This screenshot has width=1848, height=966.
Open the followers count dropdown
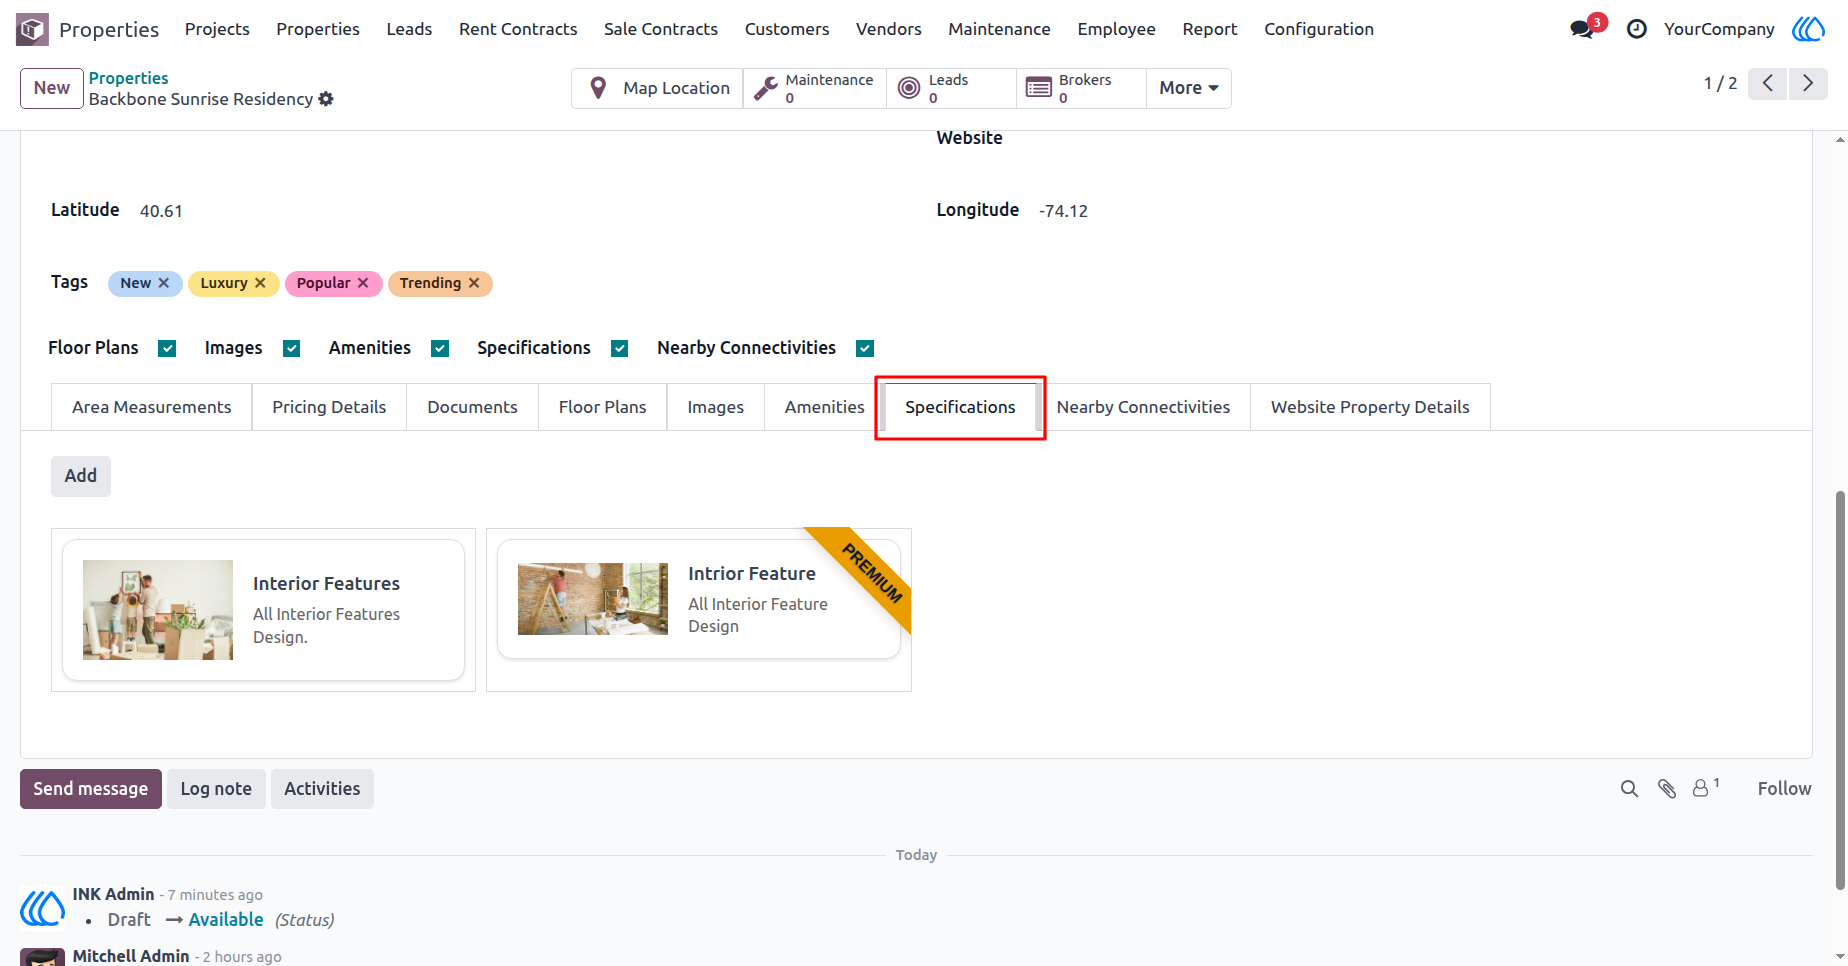(1705, 788)
